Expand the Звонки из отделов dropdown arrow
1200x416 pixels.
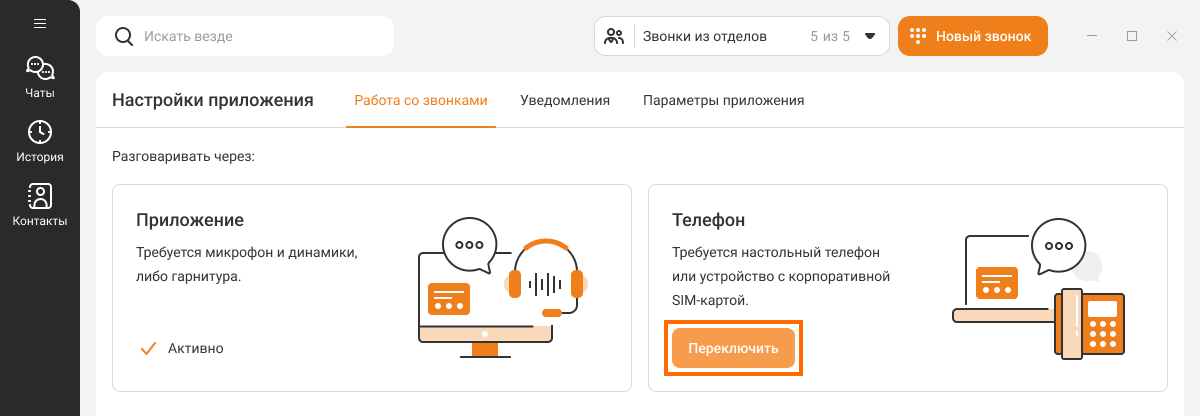pos(870,36)
